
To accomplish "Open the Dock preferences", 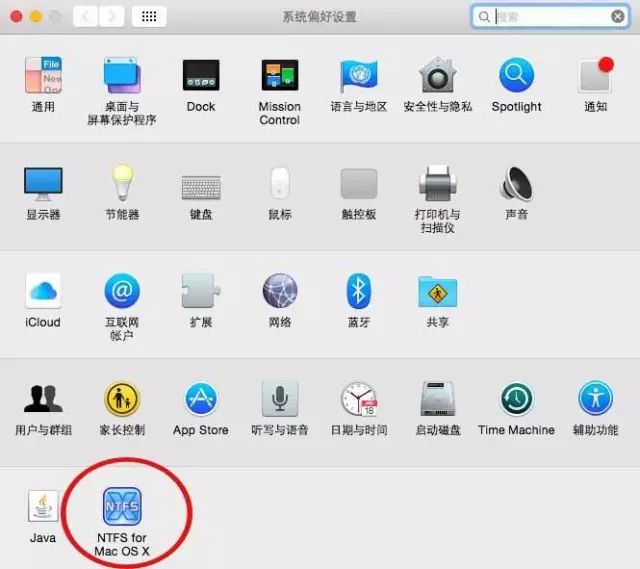I will coord(201,77).
